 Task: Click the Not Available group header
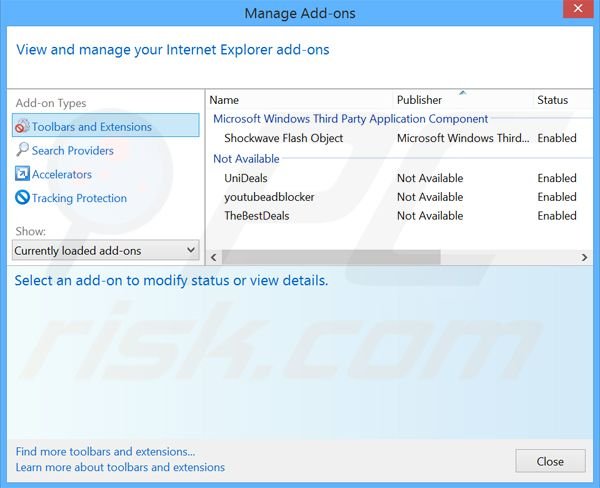pos(246,159)
